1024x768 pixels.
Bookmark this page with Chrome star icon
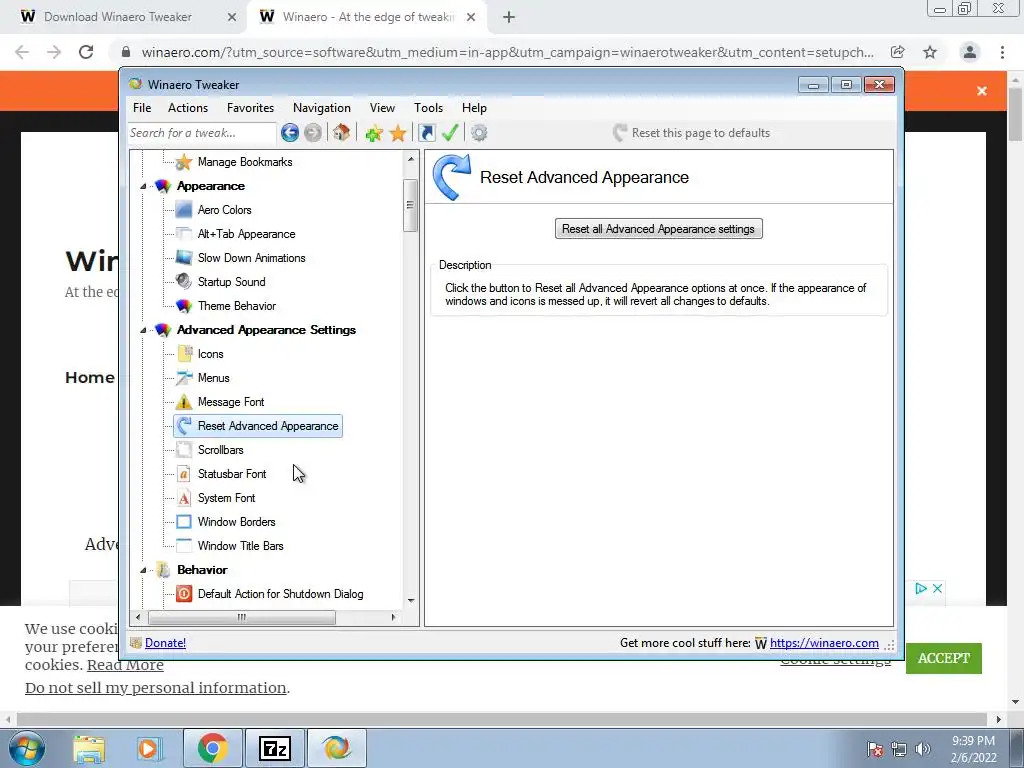click(x=930, y=52)
